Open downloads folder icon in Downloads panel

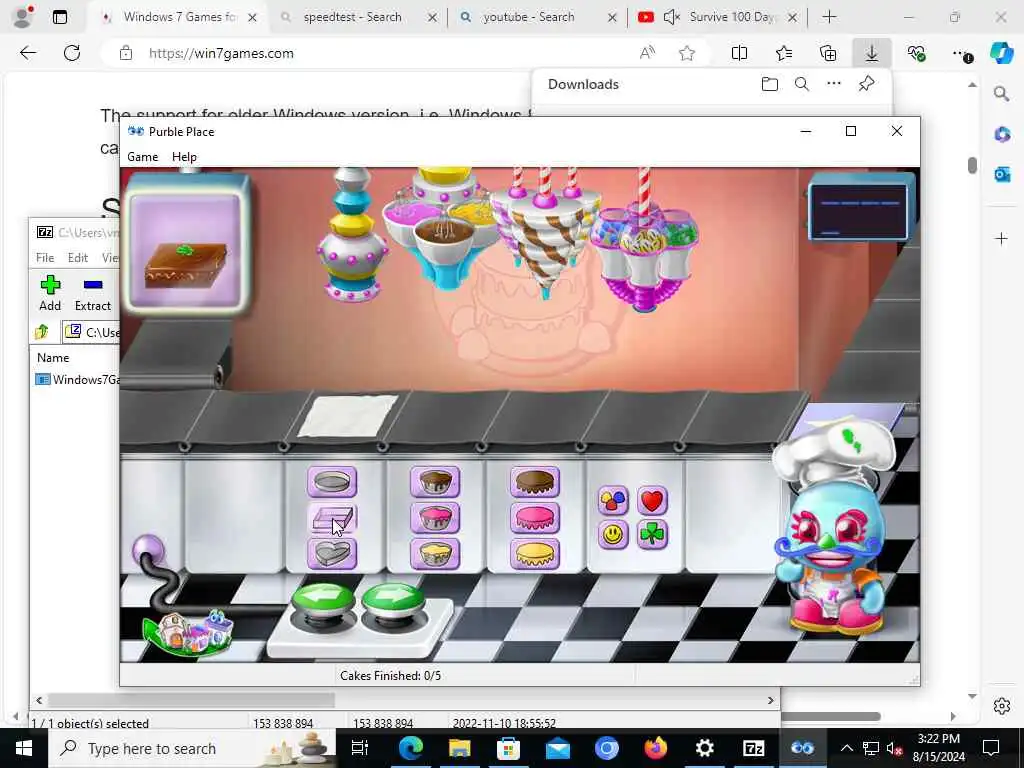770,84
